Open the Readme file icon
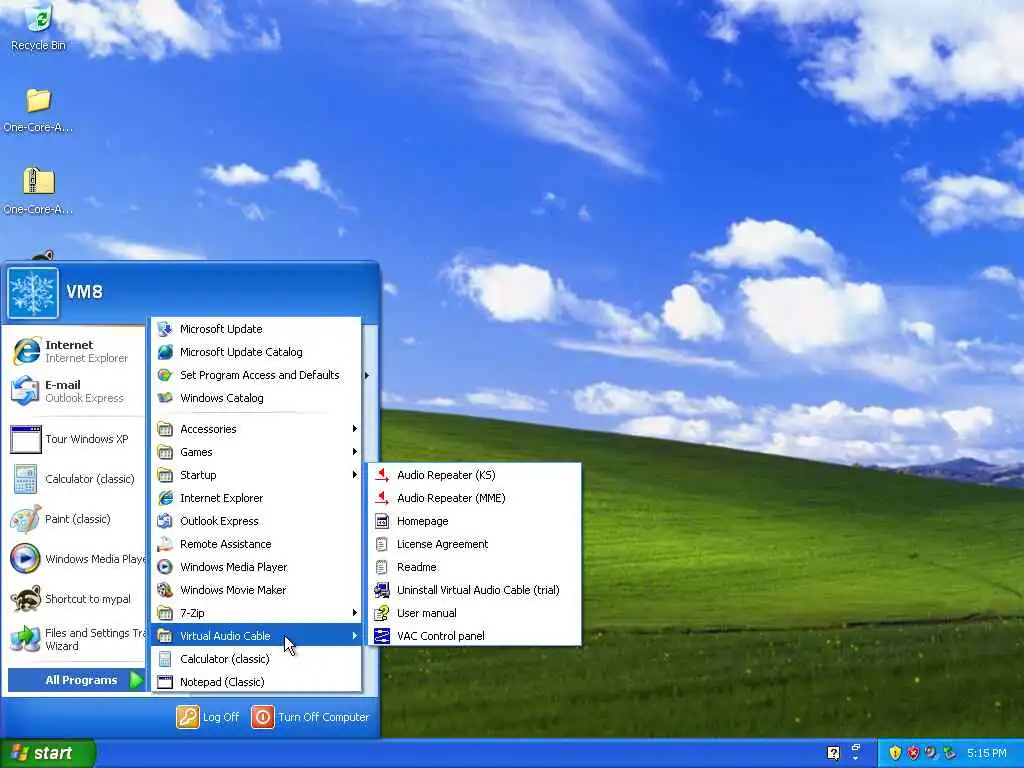 click(x=382, y=567)
